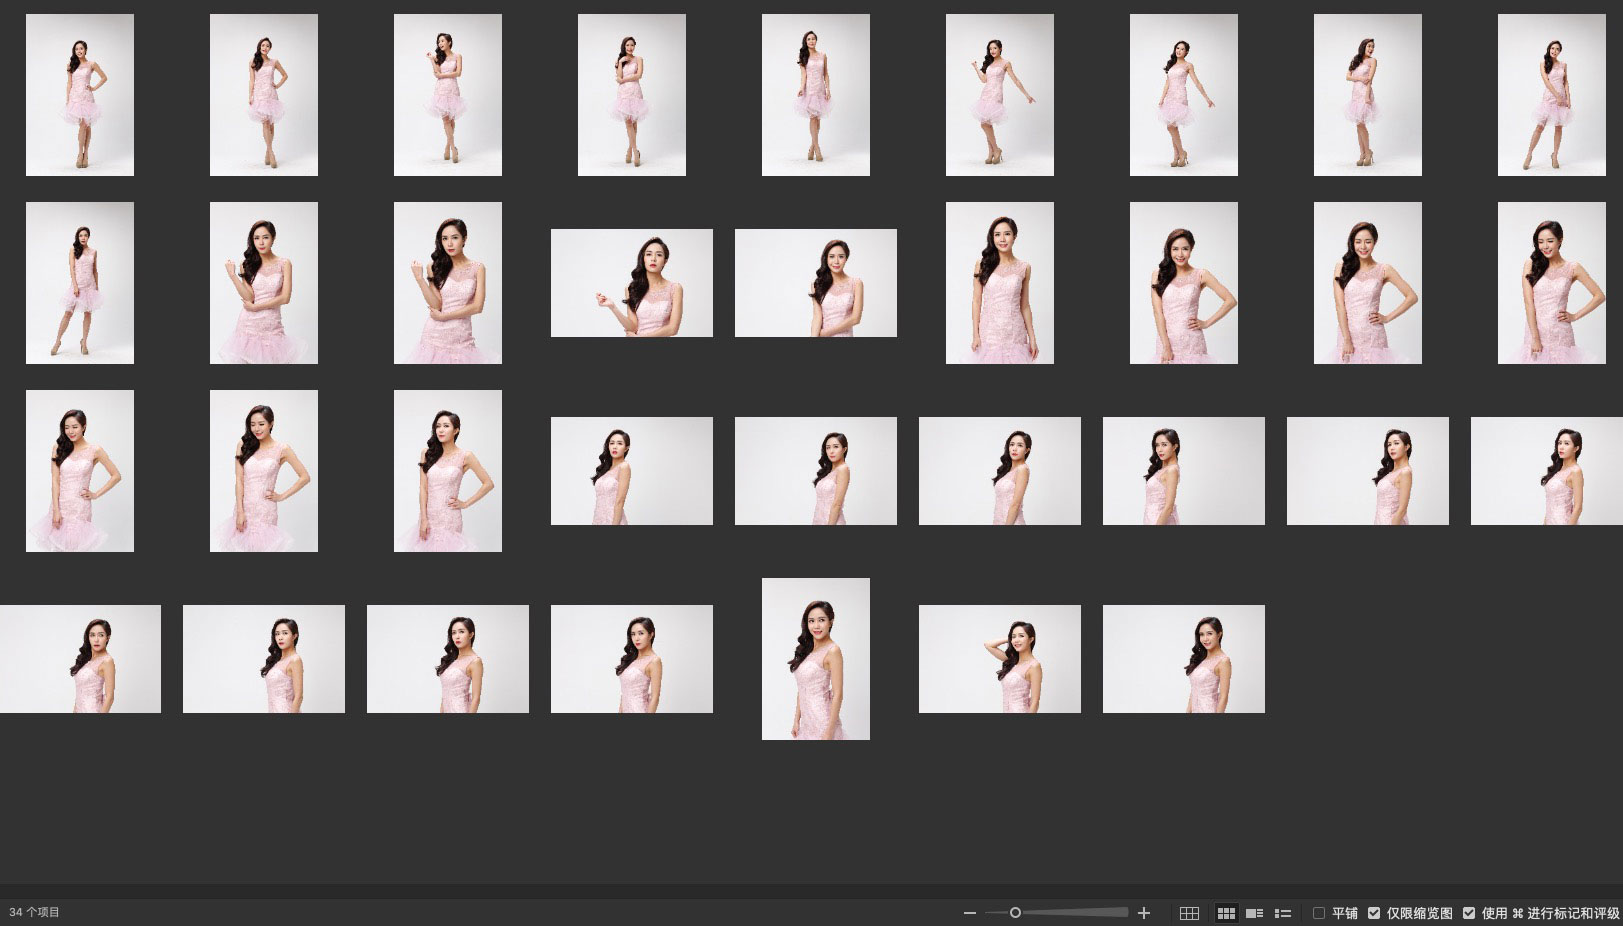
Task: Click the 34 个项目 item count label
Action: [35, 913]
